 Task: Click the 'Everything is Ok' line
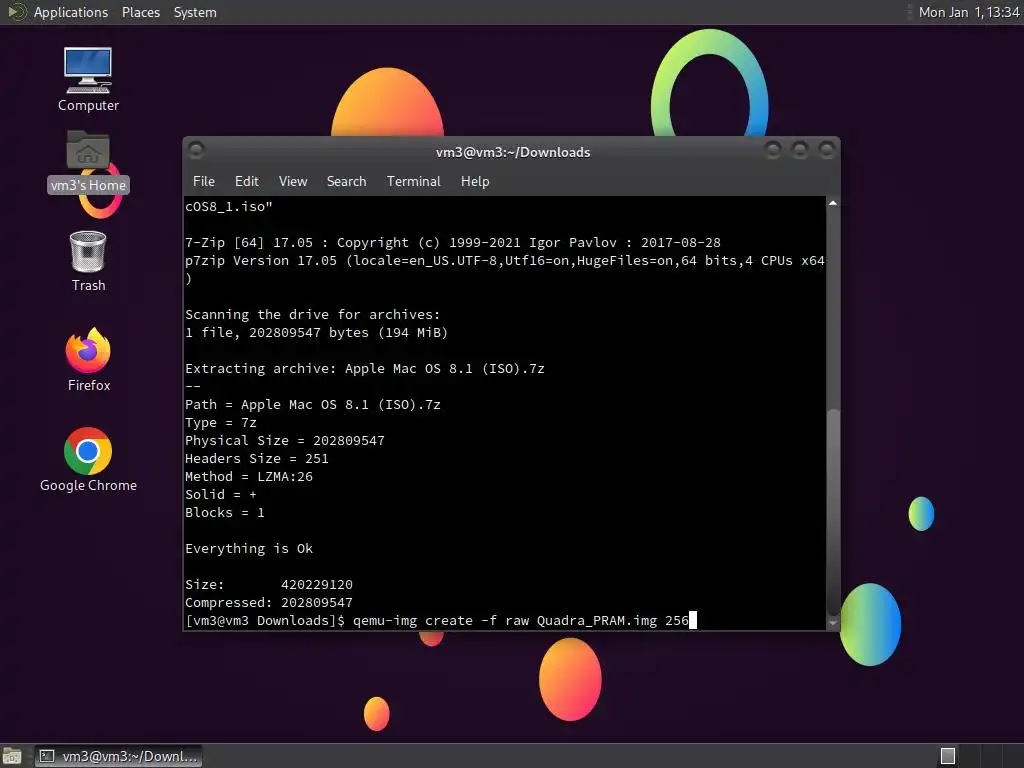[x=249, y=549]
